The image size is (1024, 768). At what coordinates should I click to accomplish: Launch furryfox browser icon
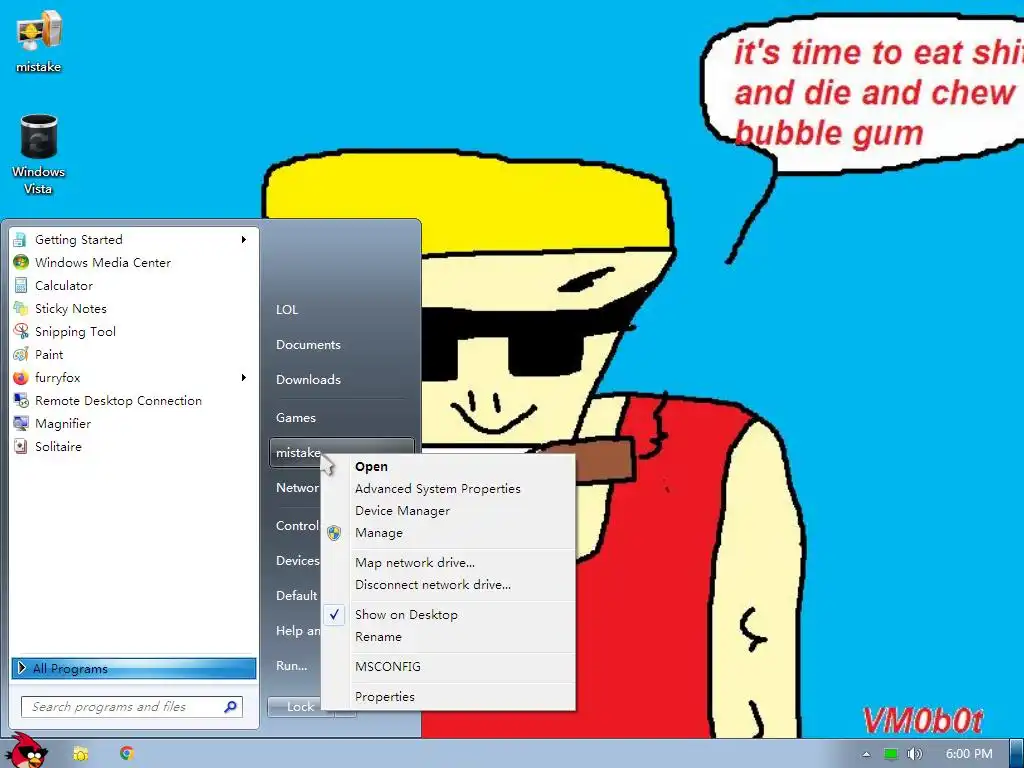click(21, 377)
